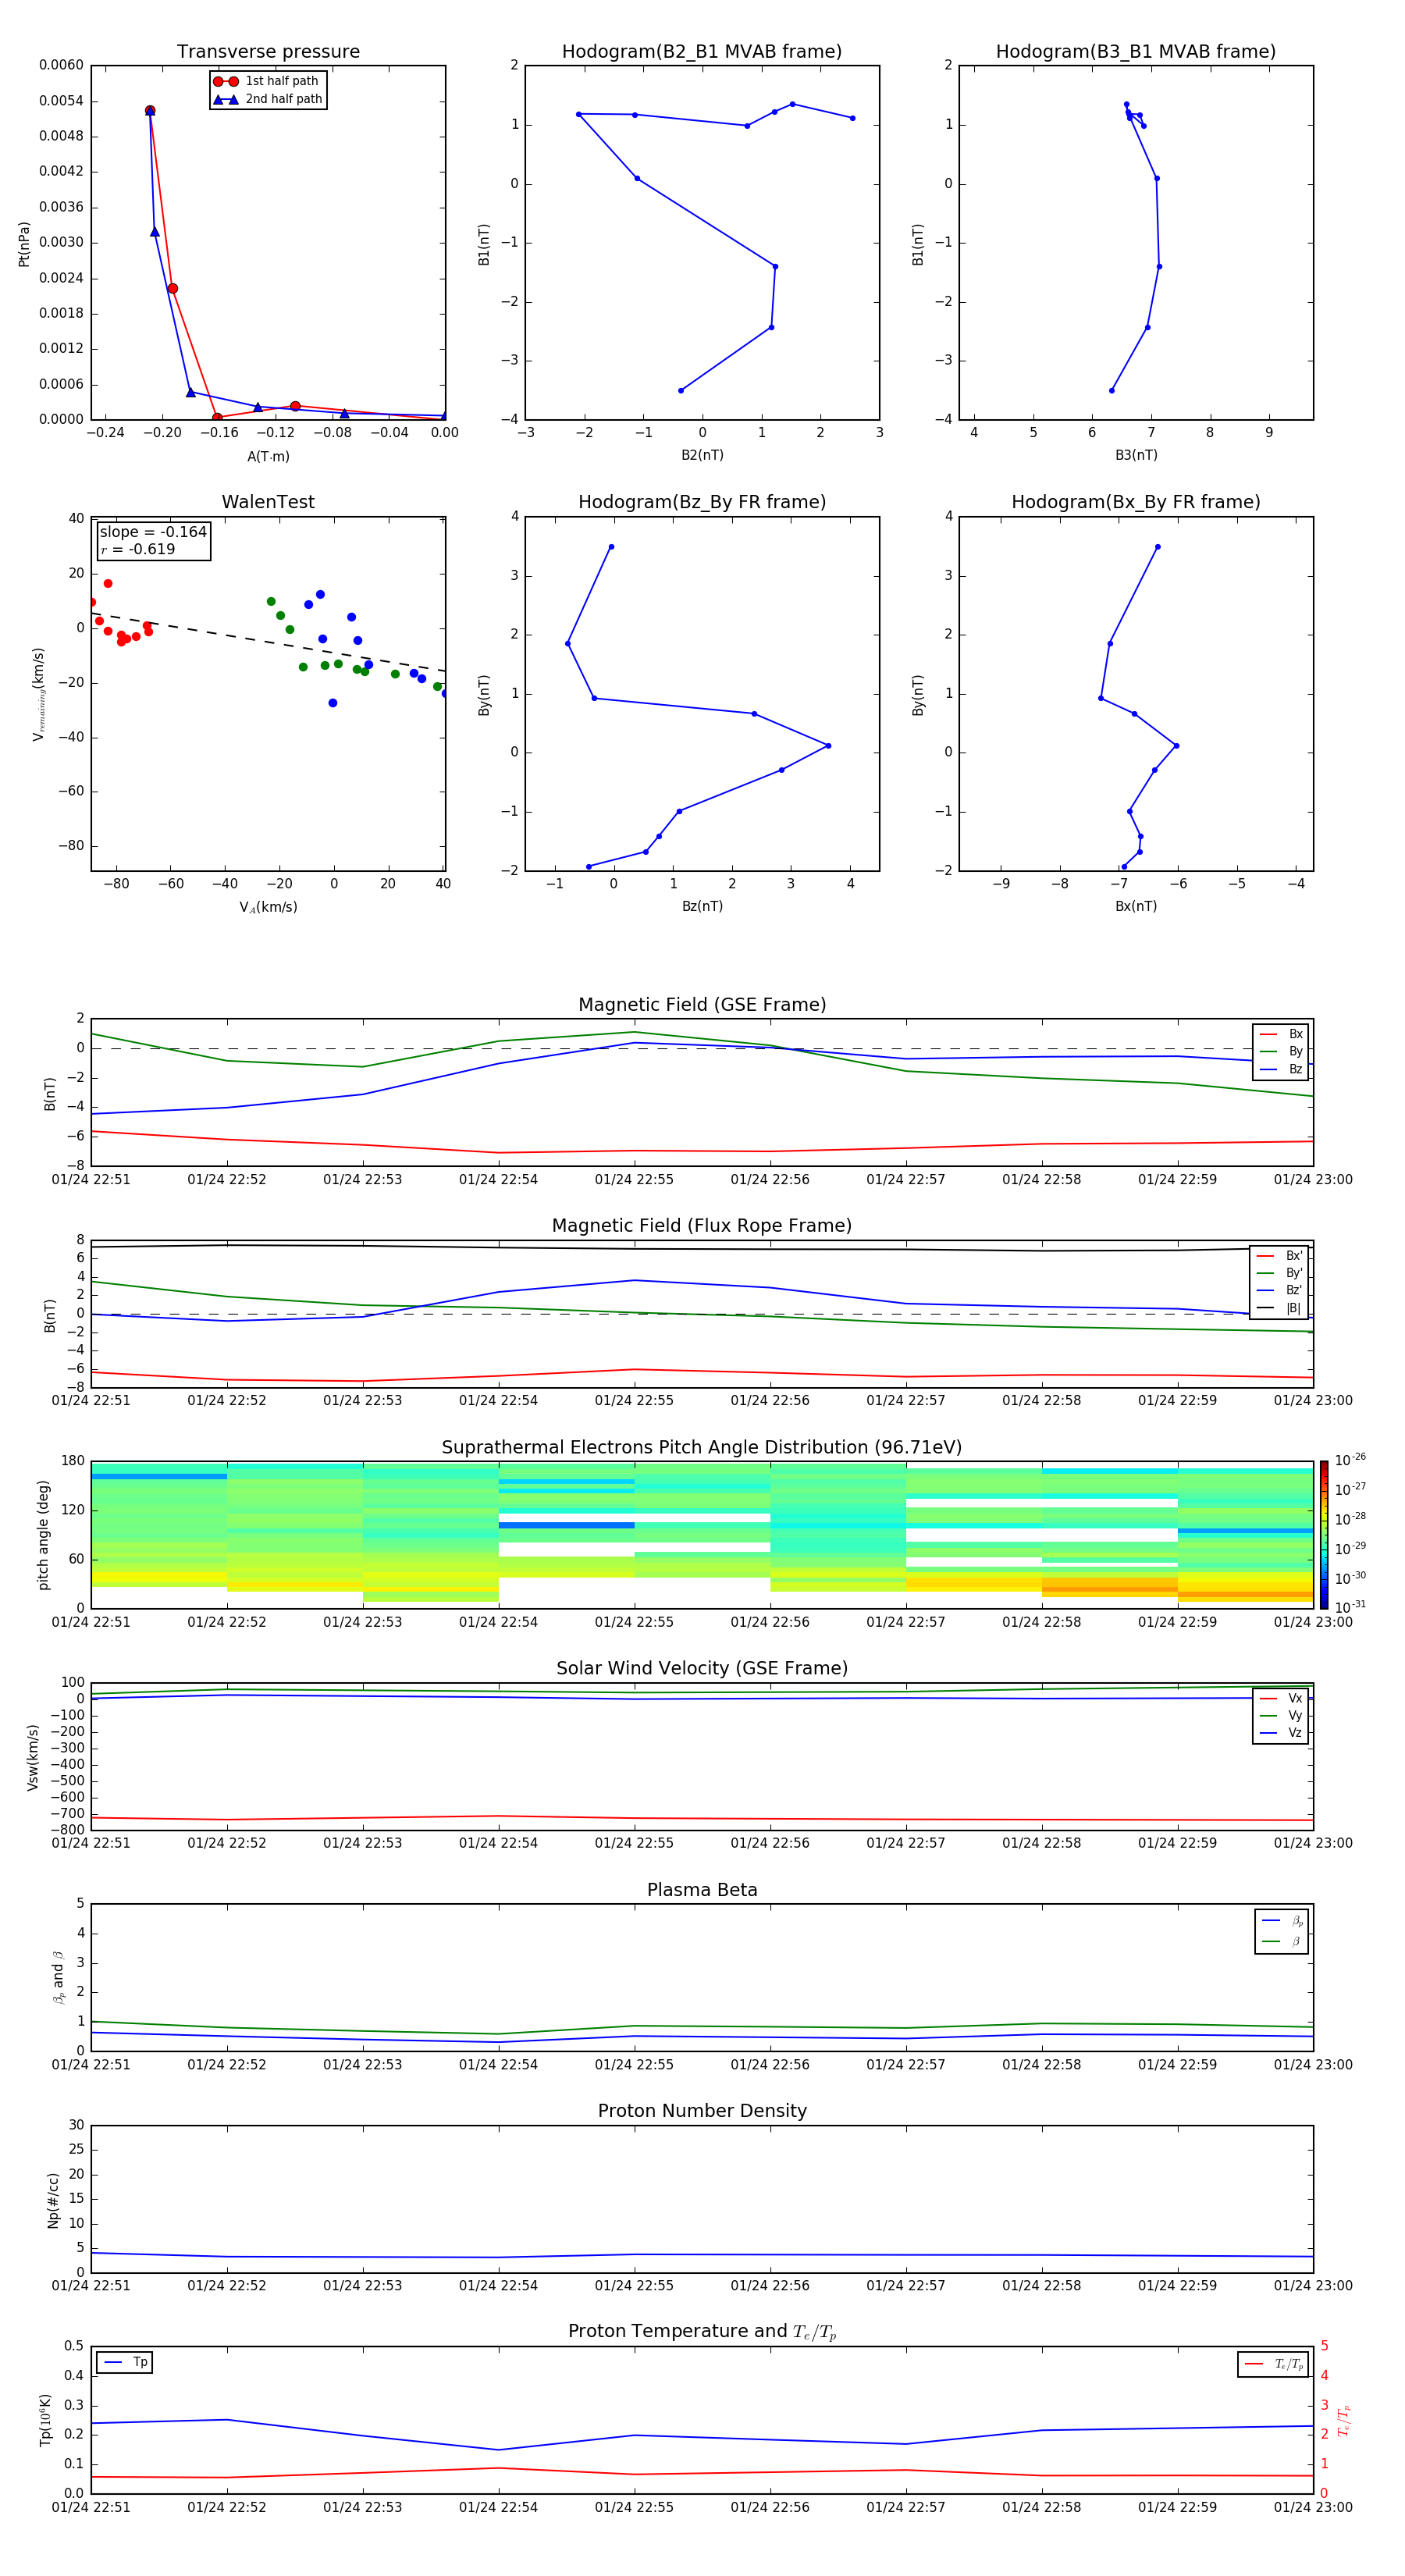
Task: Click the 01/24 23:00 tick under Proton Temperature panel
Action: tap(1313, 2507)
